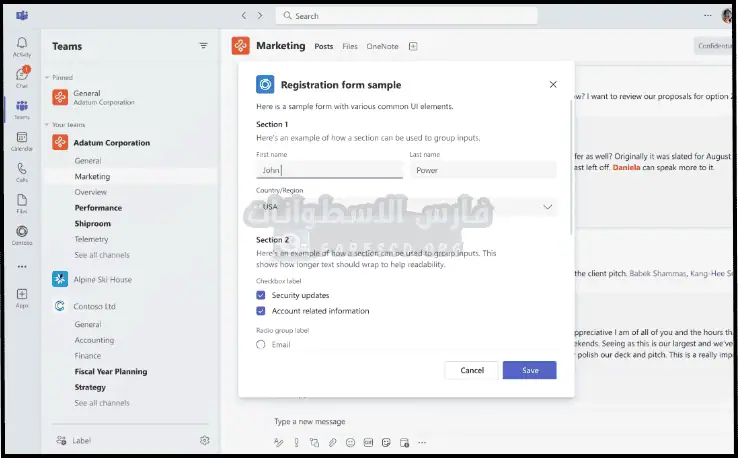Uncheck the Security updates checkbox

tap(261, 296)
